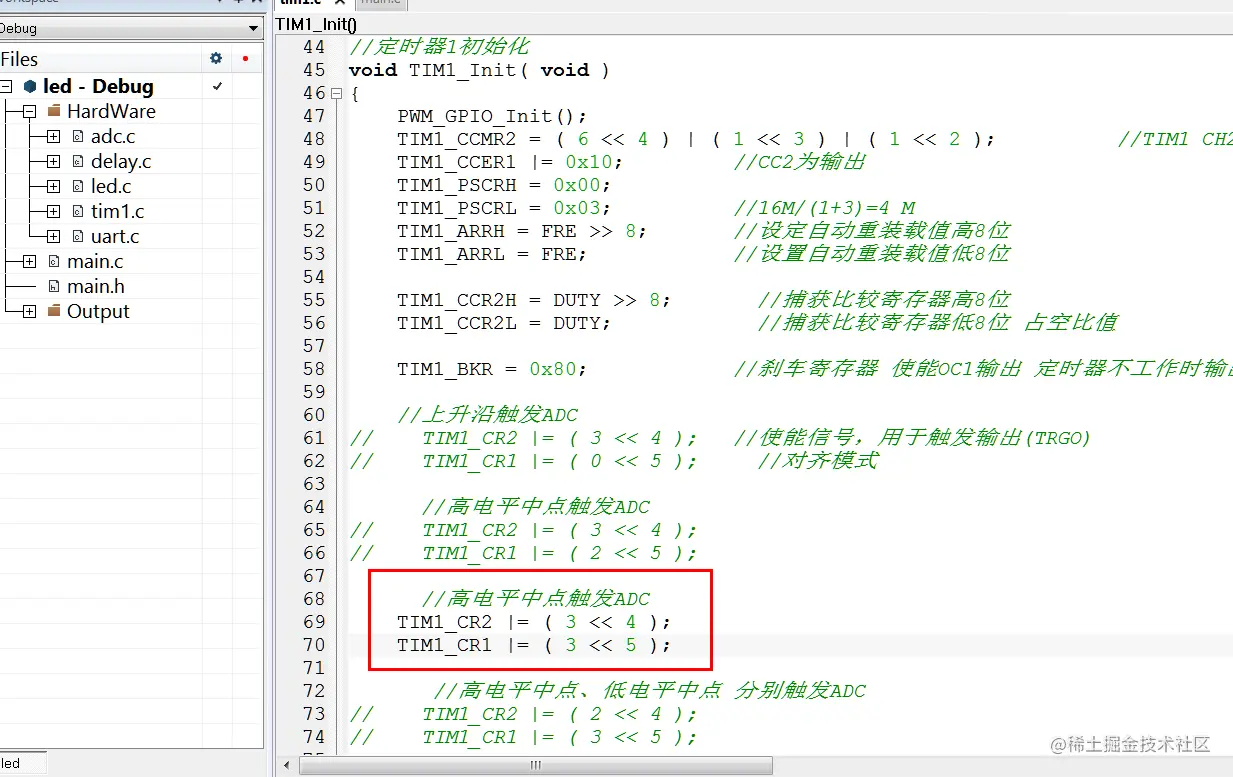Screen dimensions: 1233x777
Task: Click line number 54 in the gutter
Action: tap(314, 277)
